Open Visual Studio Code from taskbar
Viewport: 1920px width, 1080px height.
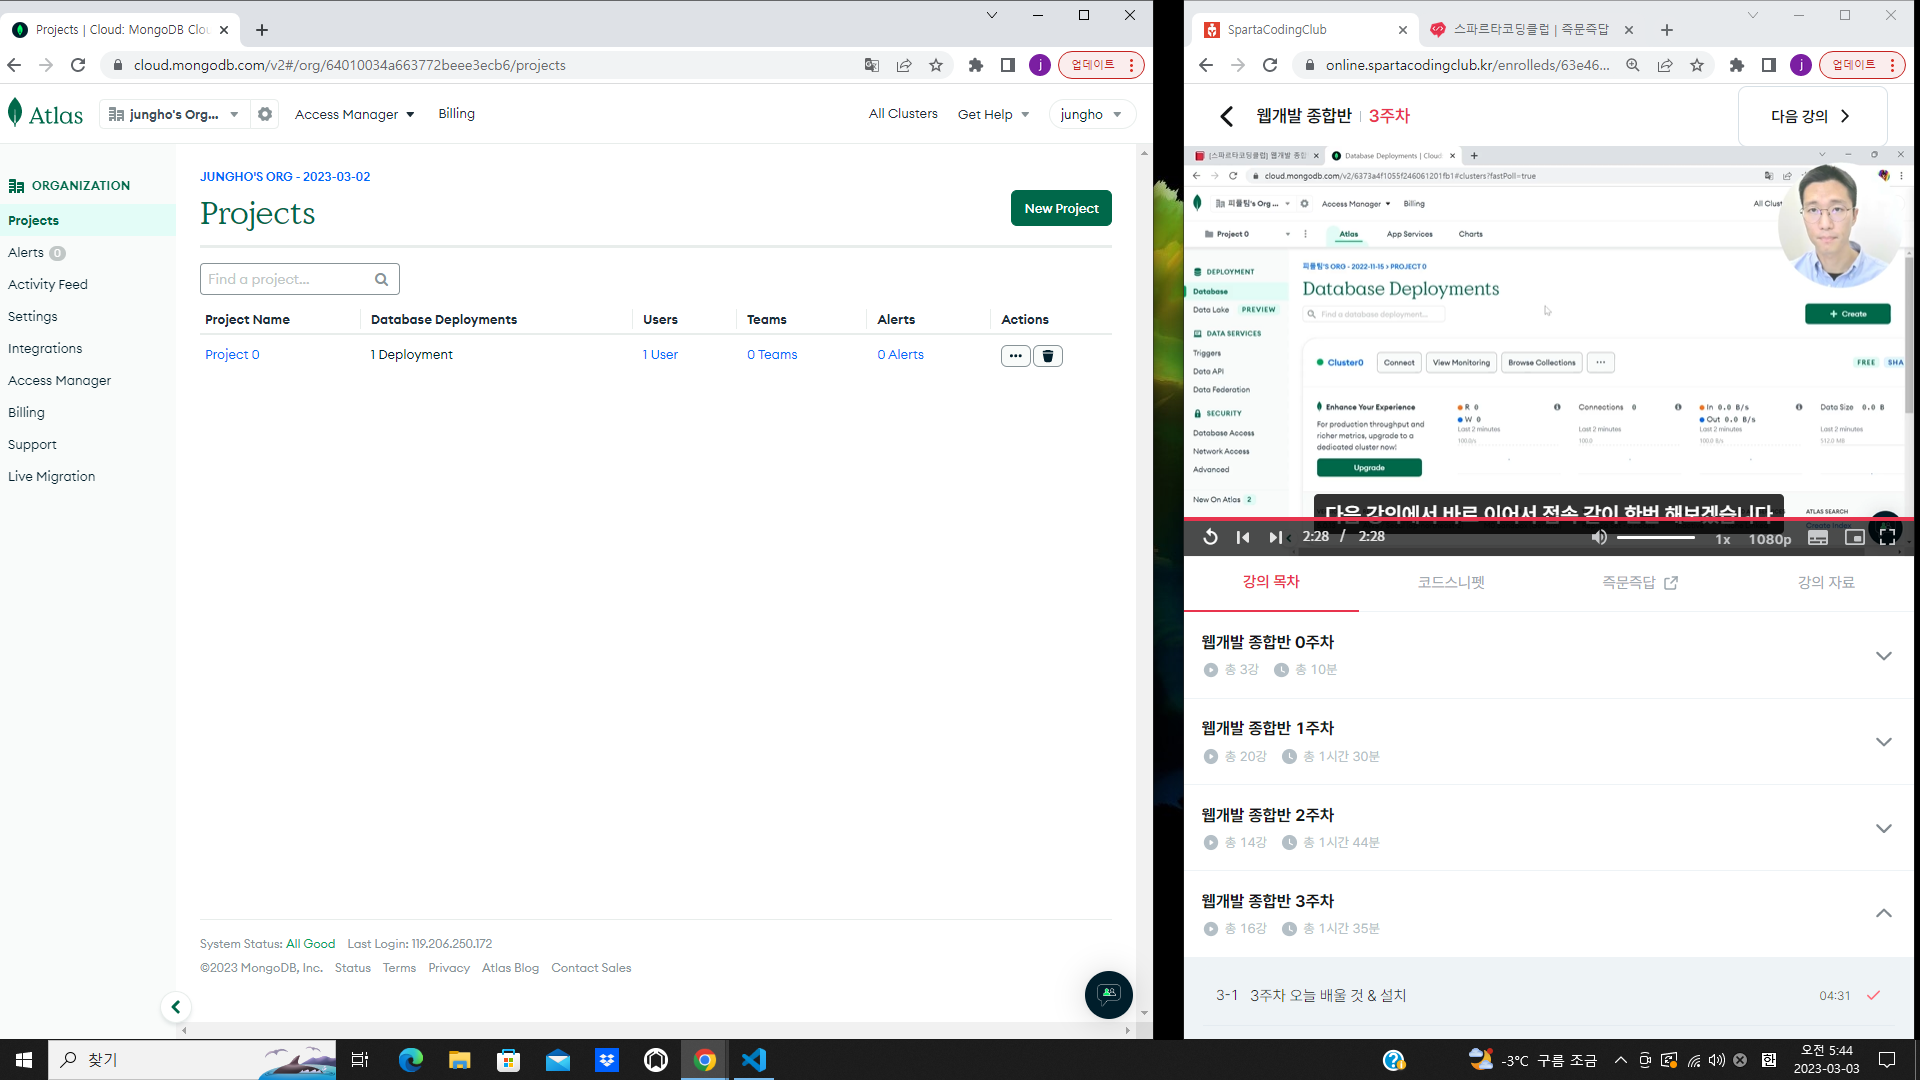[754, 1060]
